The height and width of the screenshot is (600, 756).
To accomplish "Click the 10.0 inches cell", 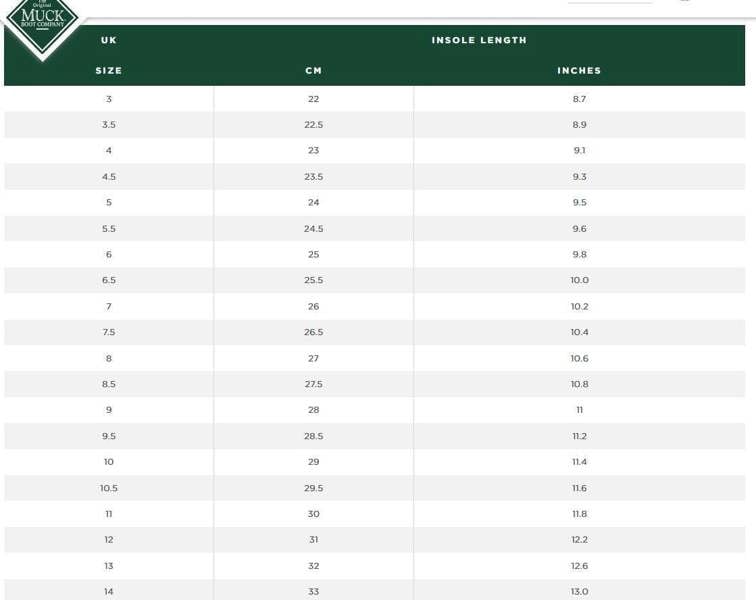I will [x=579, y=280].
